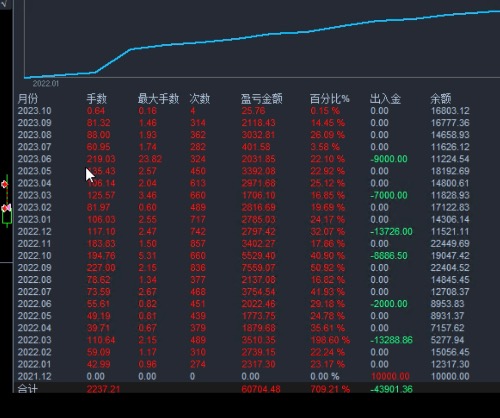Click balance 5277.94
Image resolution: width=500 pixels, height=418 pixels.
pos(447,340)
